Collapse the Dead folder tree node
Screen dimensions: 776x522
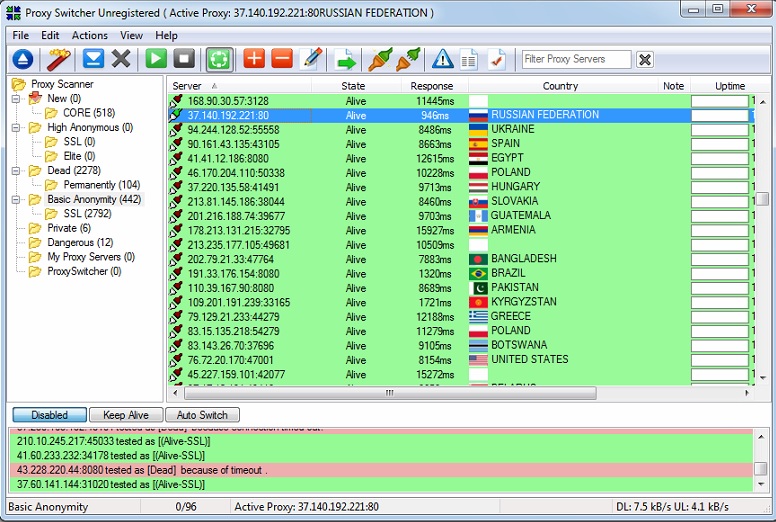pos(16,171)
